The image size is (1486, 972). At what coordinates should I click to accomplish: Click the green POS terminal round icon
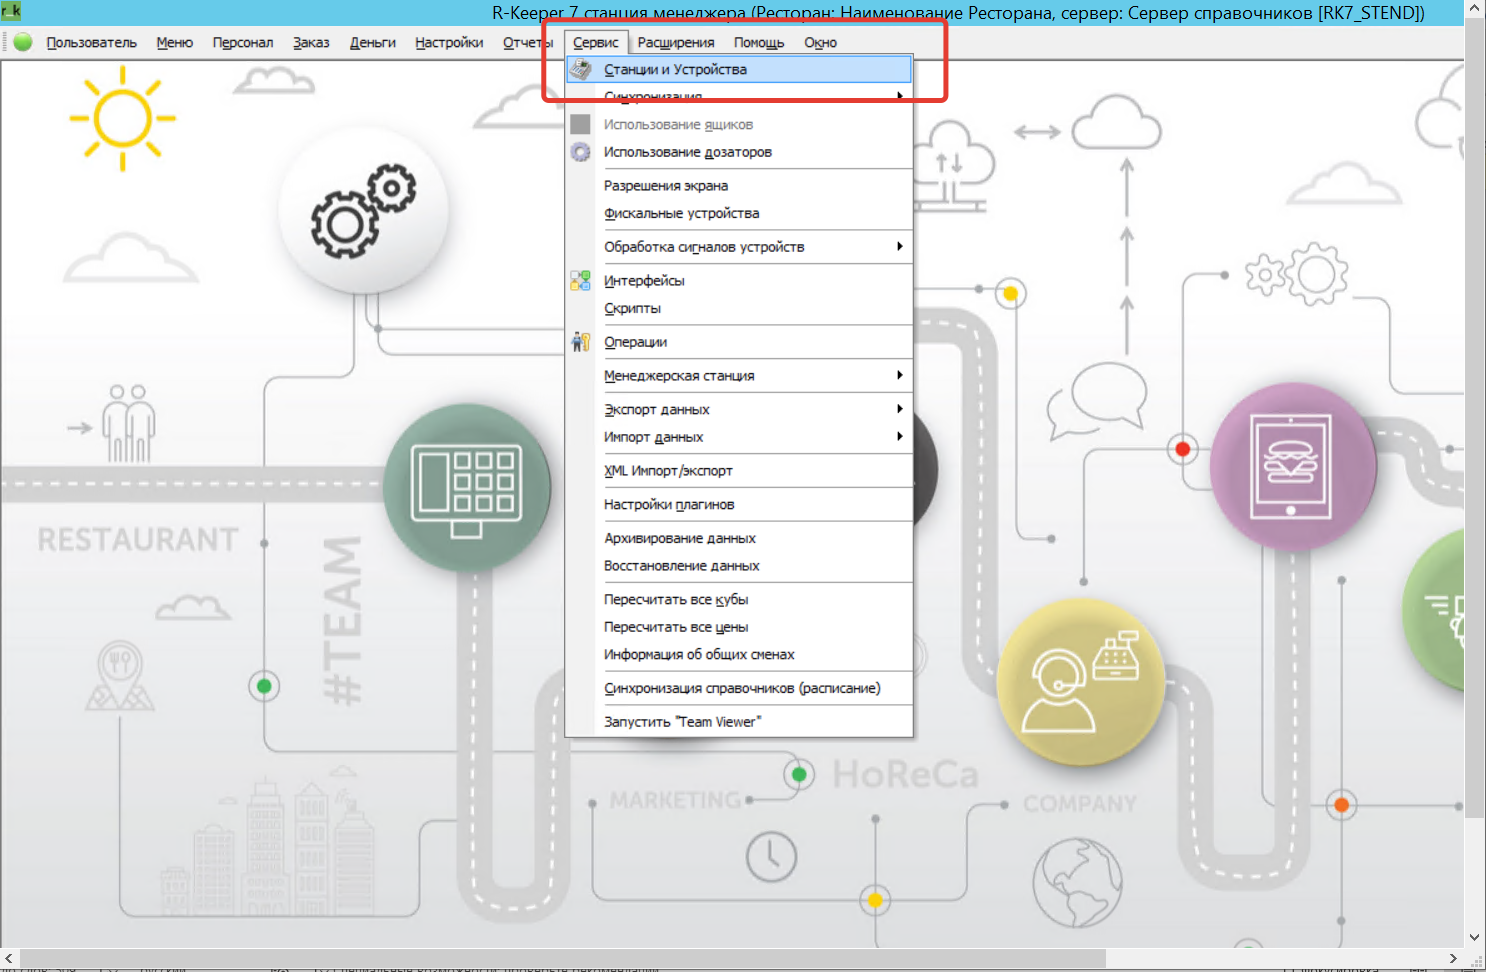(x=466, y=488)
